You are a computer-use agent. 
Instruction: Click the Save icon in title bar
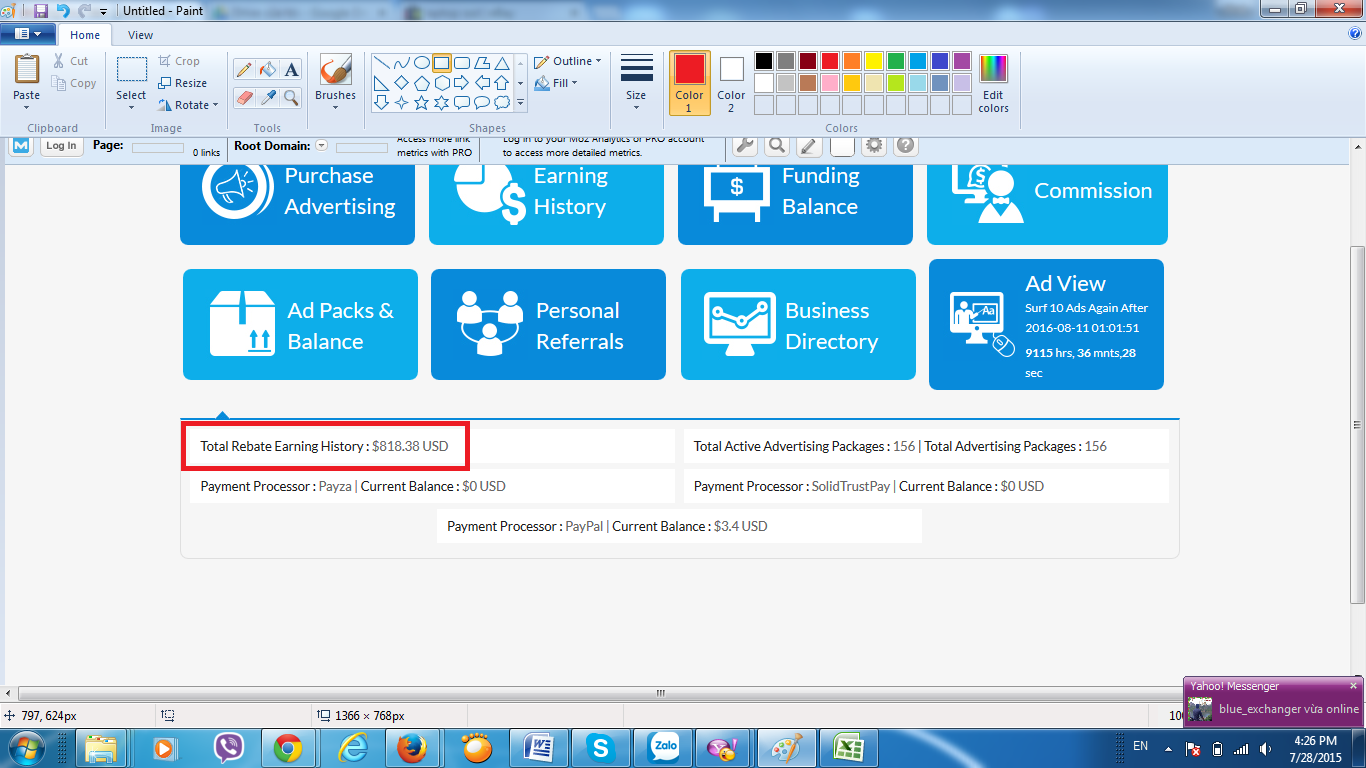(41, 10)
